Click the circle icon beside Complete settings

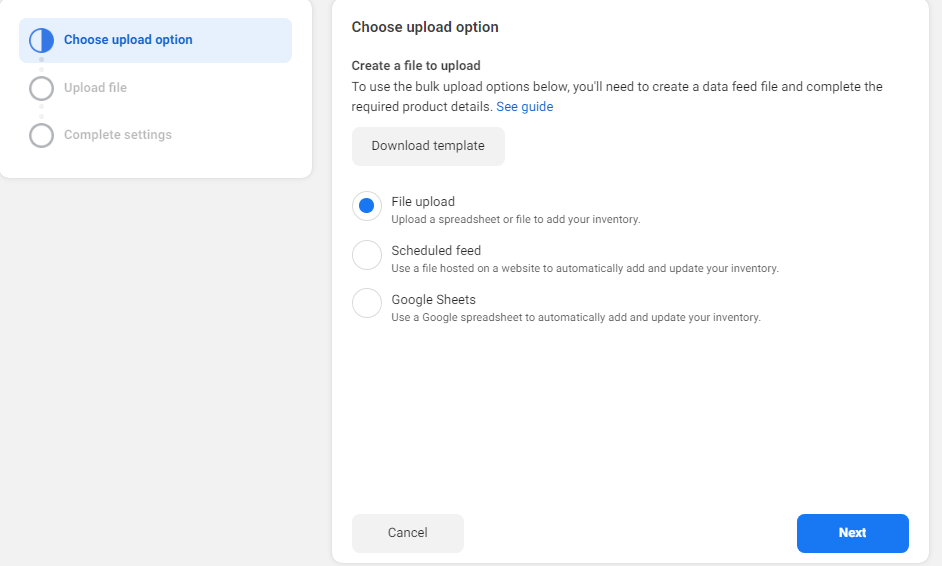coord(41,135)
